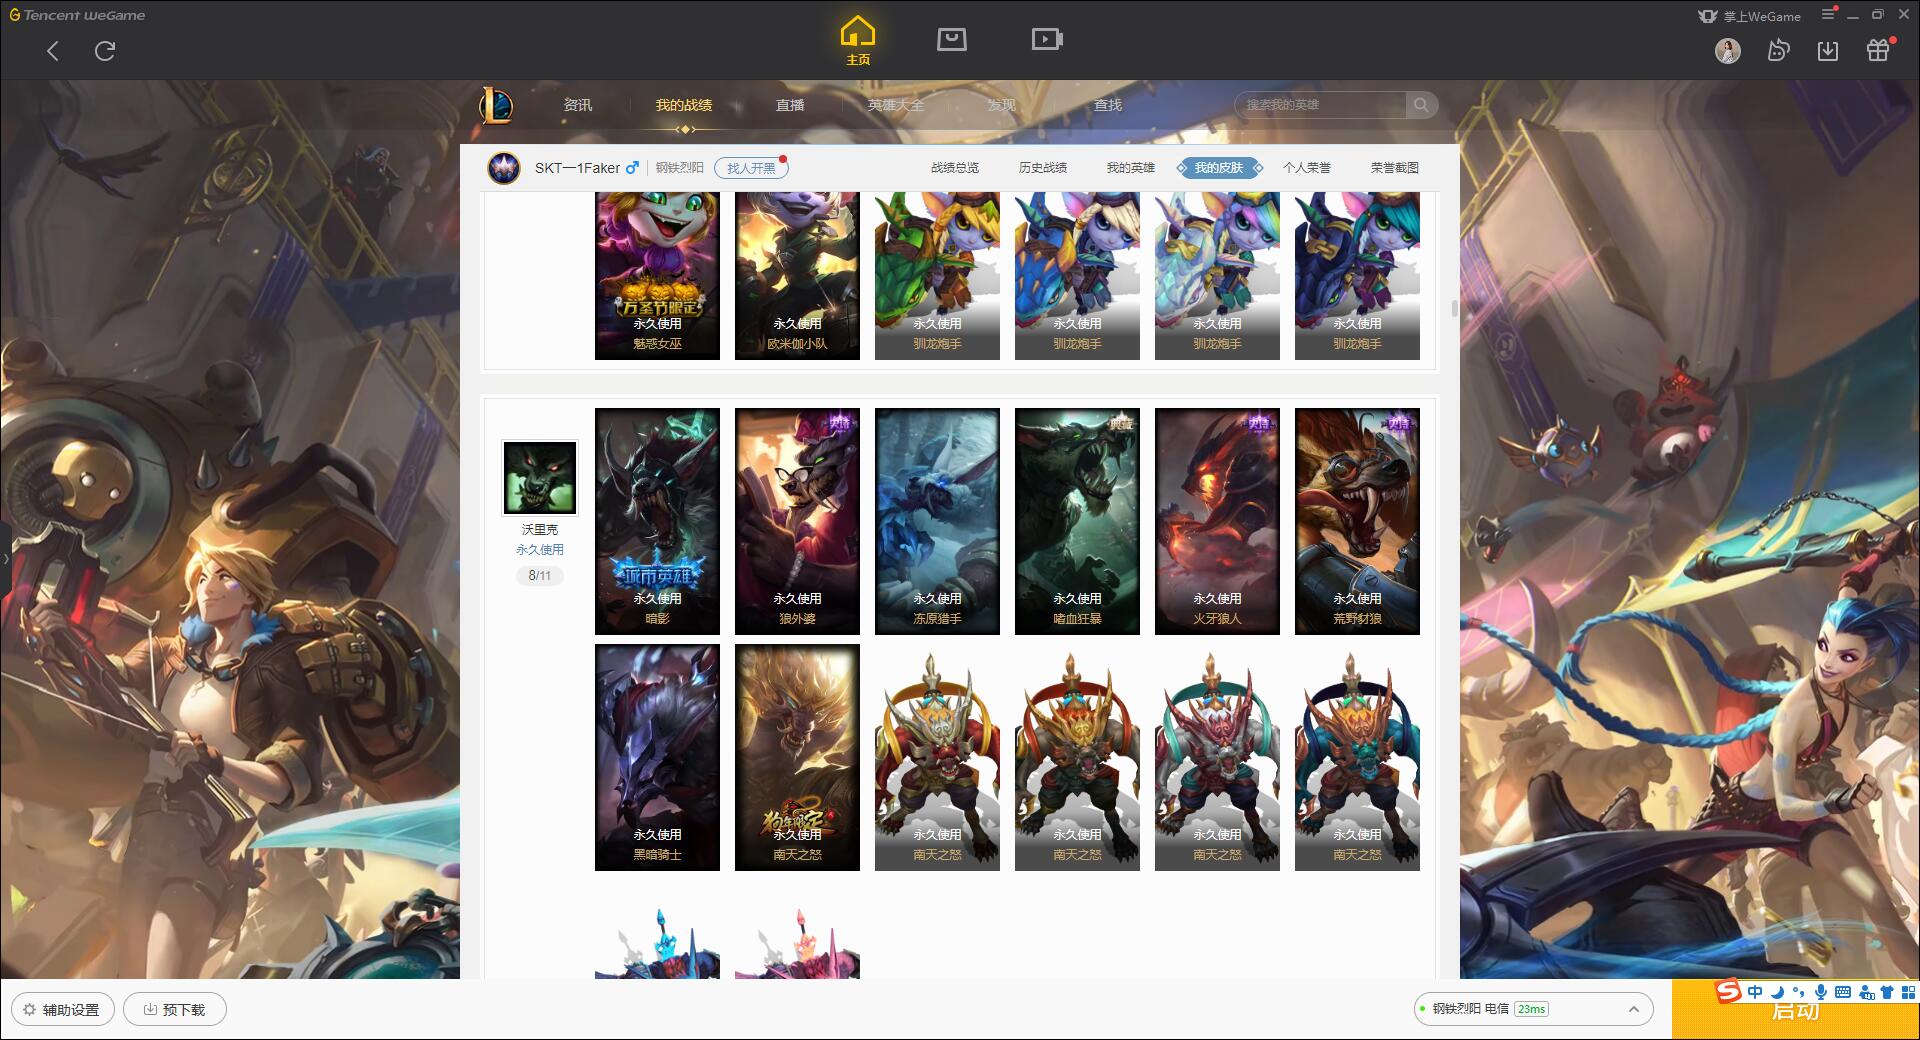Open the 冻原猎手 skin card
Screen dimensions: 1920x1040
(x=937, y=521)
